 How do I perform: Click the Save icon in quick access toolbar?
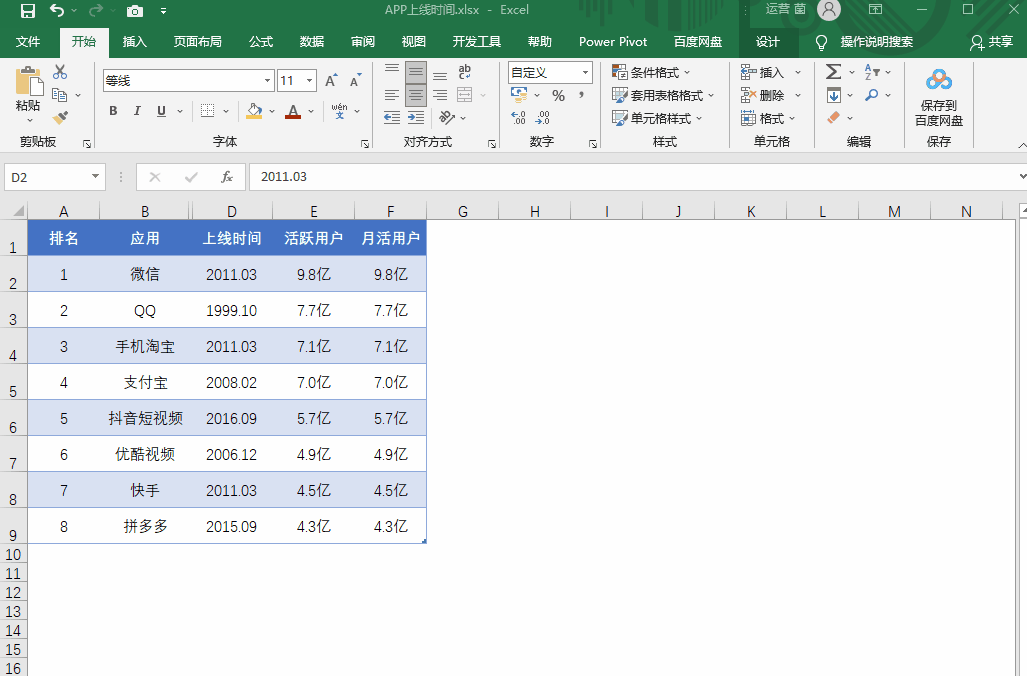click(x=28, y=10)
